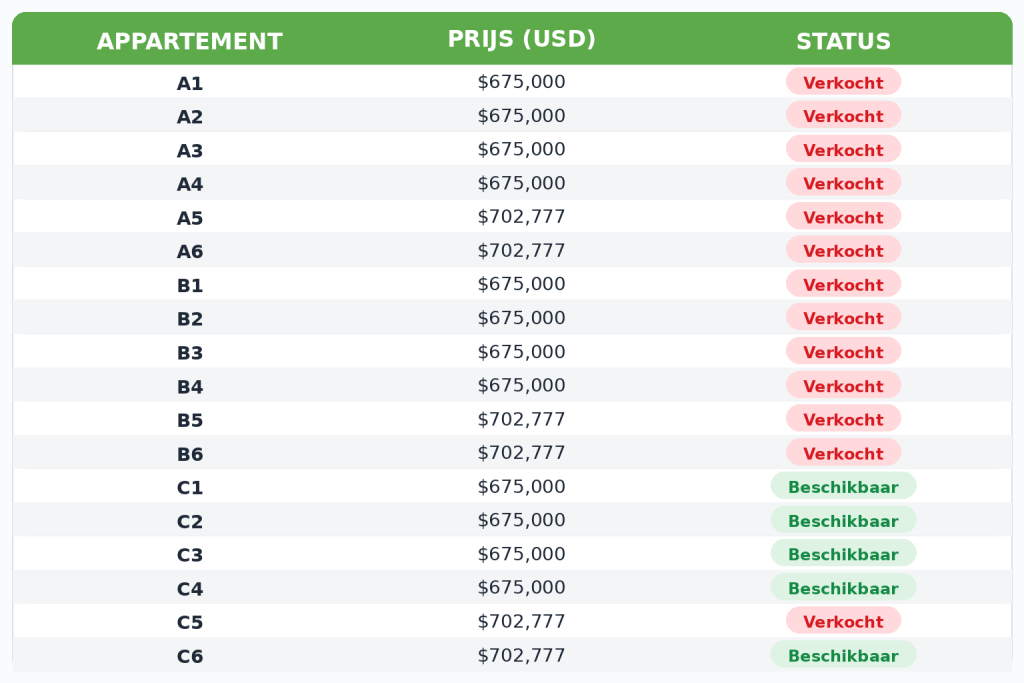This screenshot has height=683, width=1024.
Task: Click the STATUS column header
Action: [x=843, y=41]
